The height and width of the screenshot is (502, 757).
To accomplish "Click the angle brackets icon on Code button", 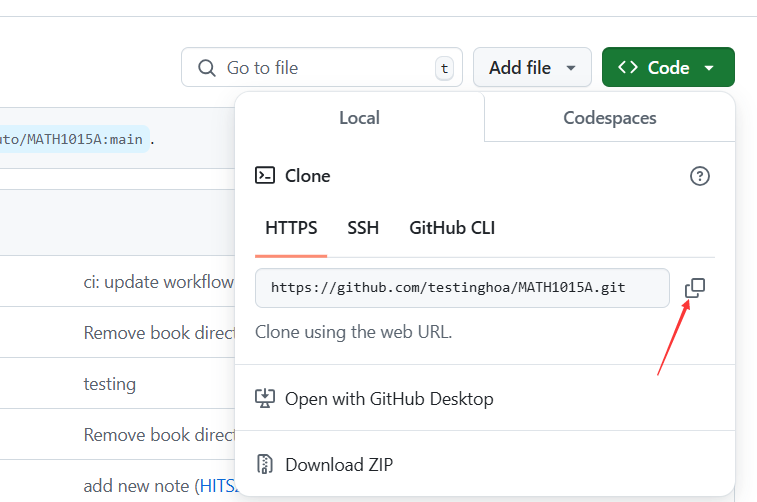I will (628, 68).
